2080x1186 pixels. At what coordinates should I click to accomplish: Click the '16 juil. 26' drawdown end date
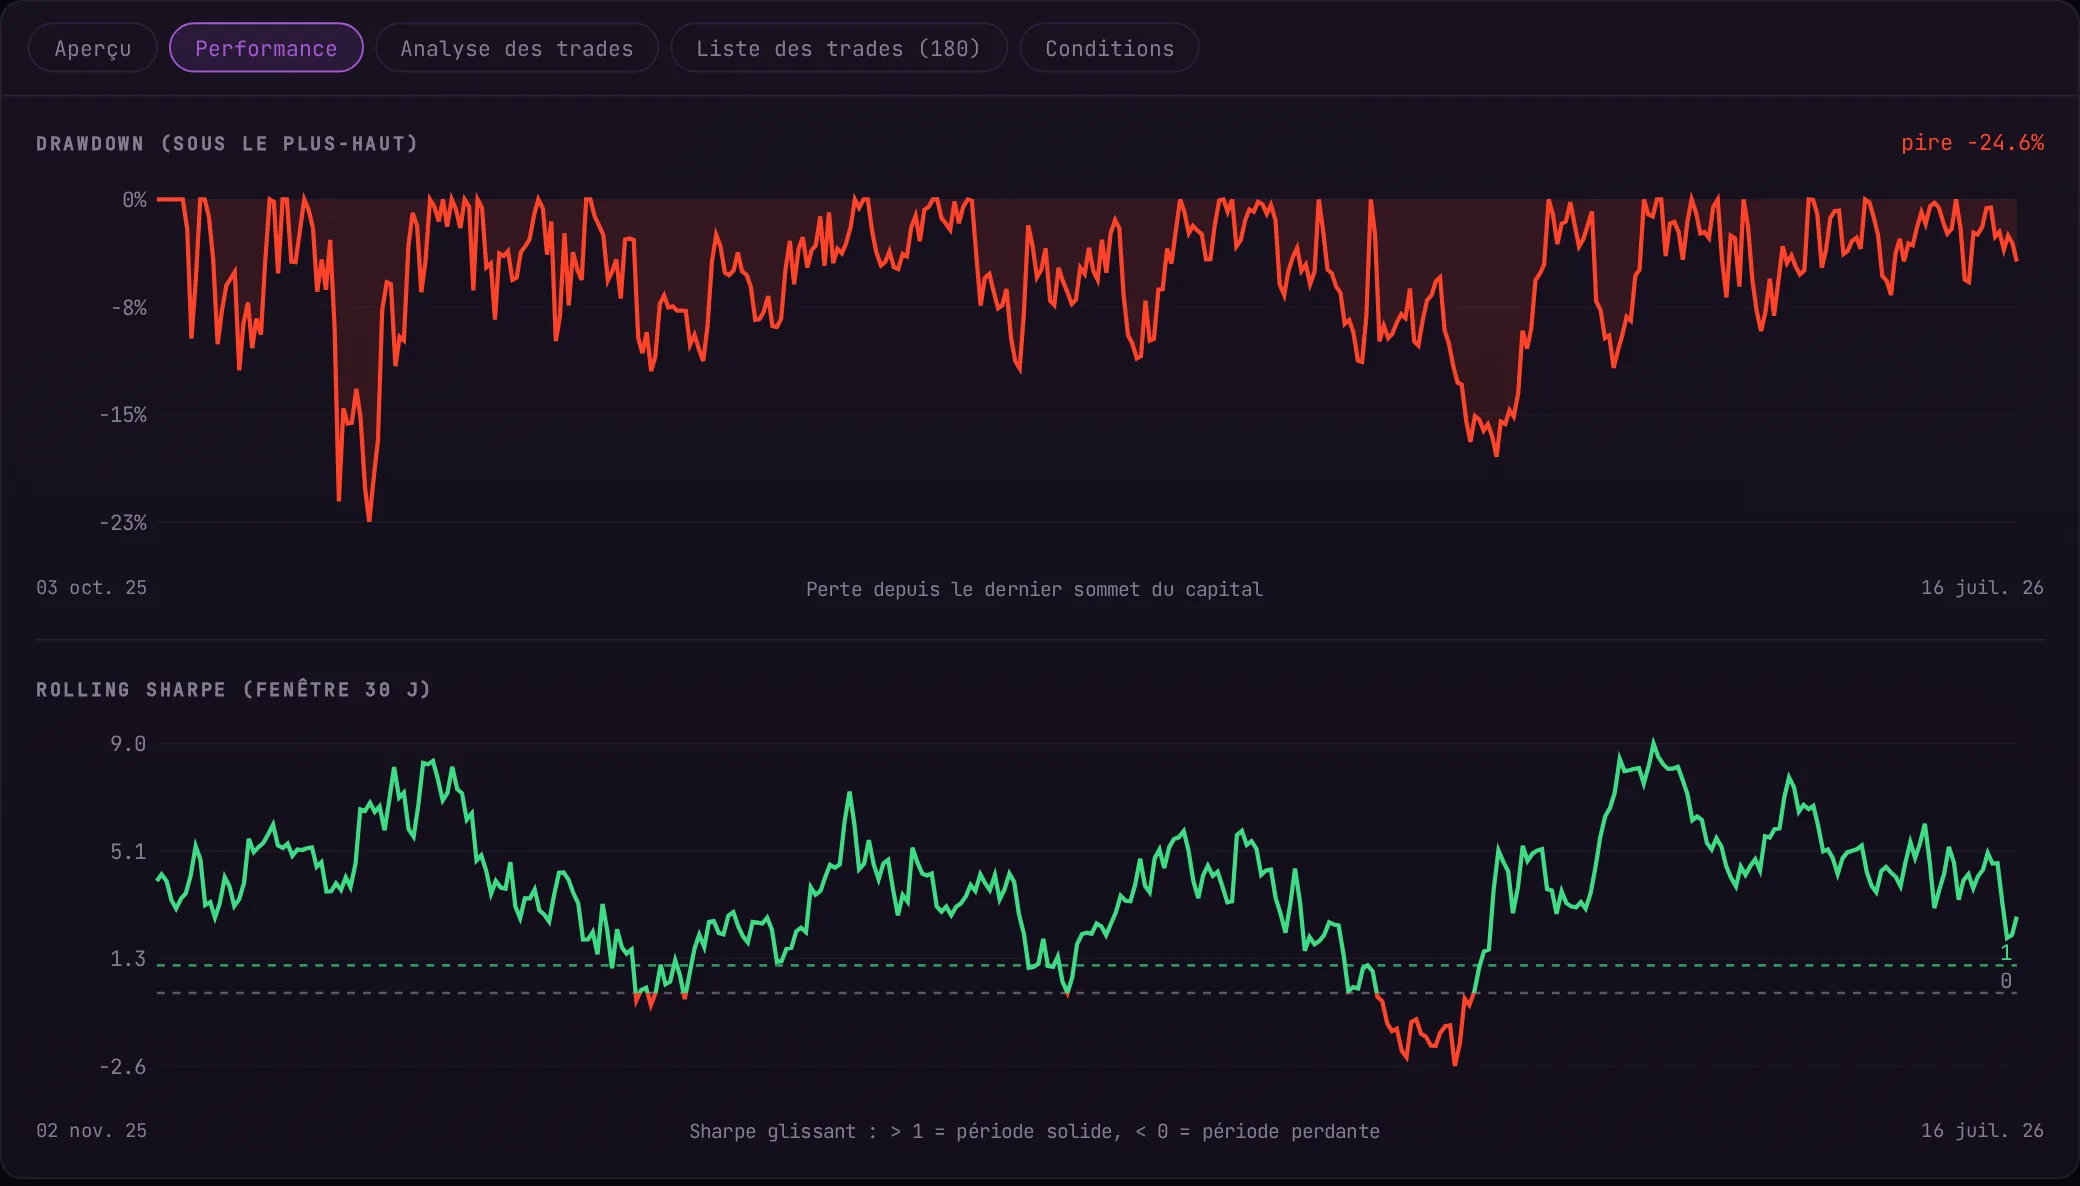pyautogui.click(x=1982, y=588)
